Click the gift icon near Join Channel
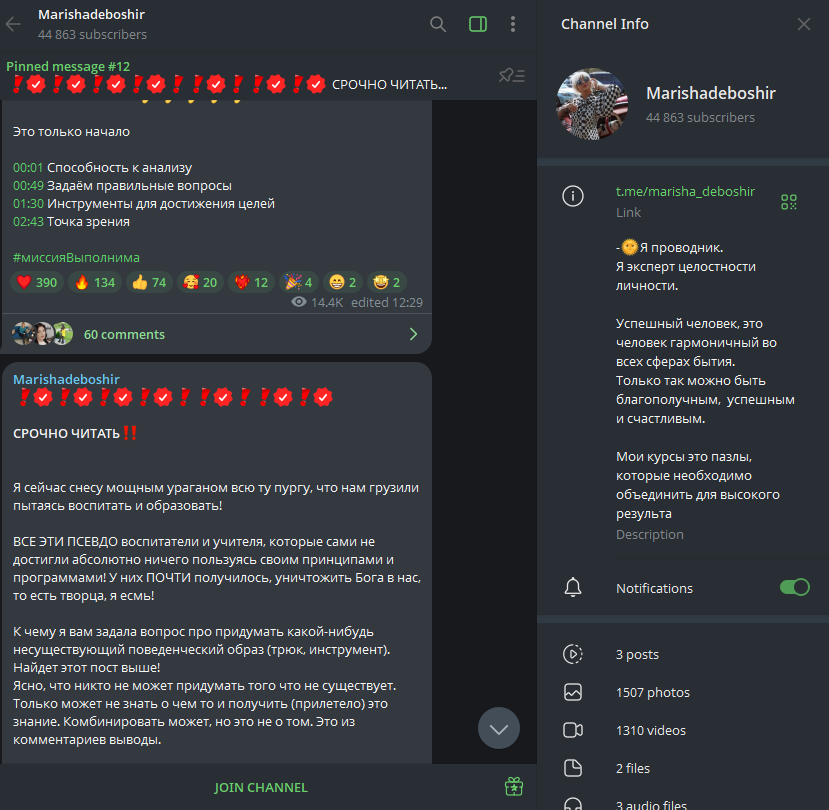Viewport: 829px width, 810px height. (x=514, y=787)
